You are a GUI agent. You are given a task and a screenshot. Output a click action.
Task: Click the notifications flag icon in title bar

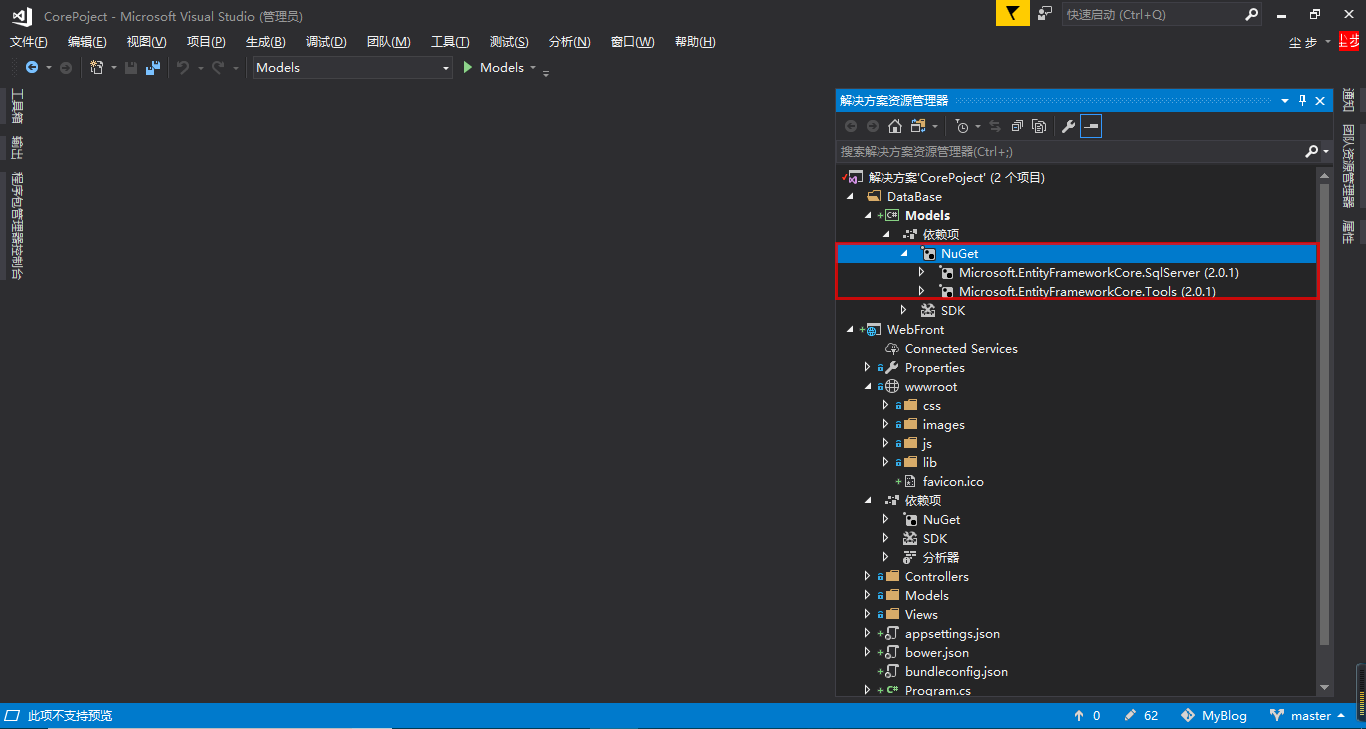pos(1012,14)
